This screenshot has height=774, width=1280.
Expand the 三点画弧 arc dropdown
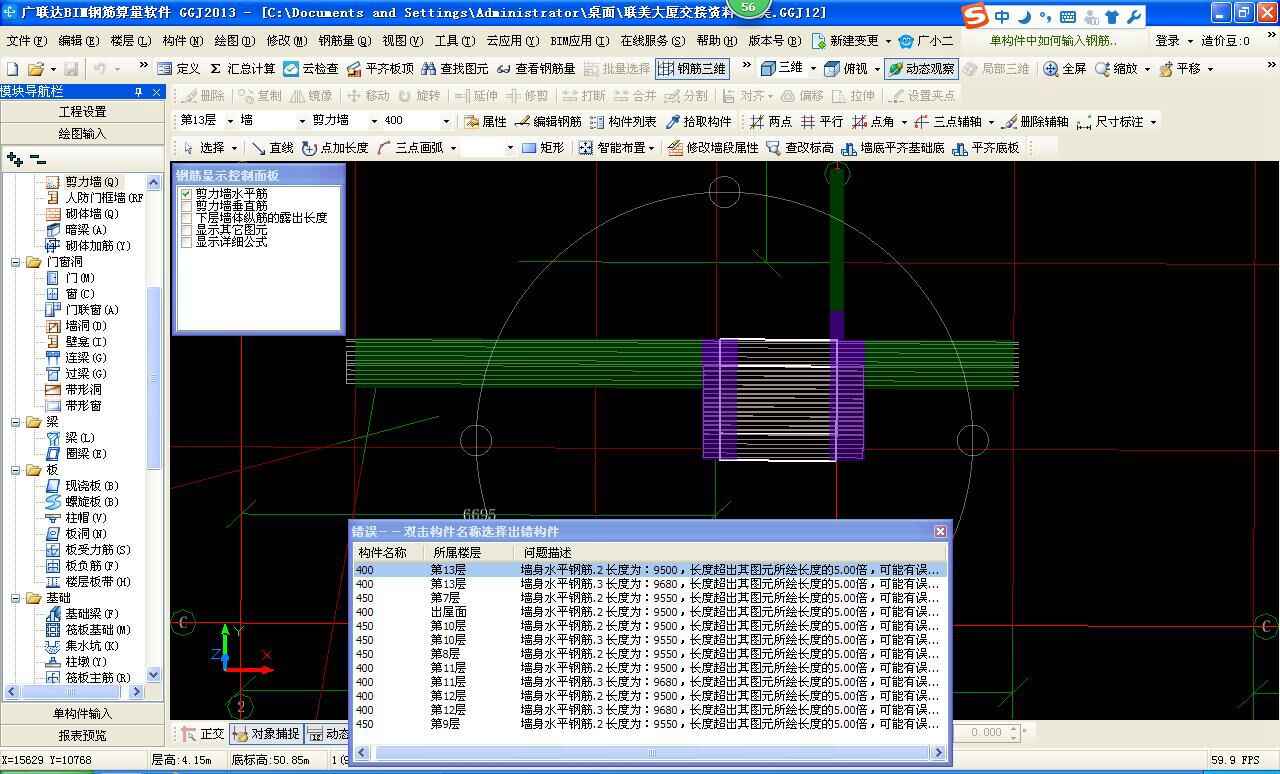click(x=453, y=147)
